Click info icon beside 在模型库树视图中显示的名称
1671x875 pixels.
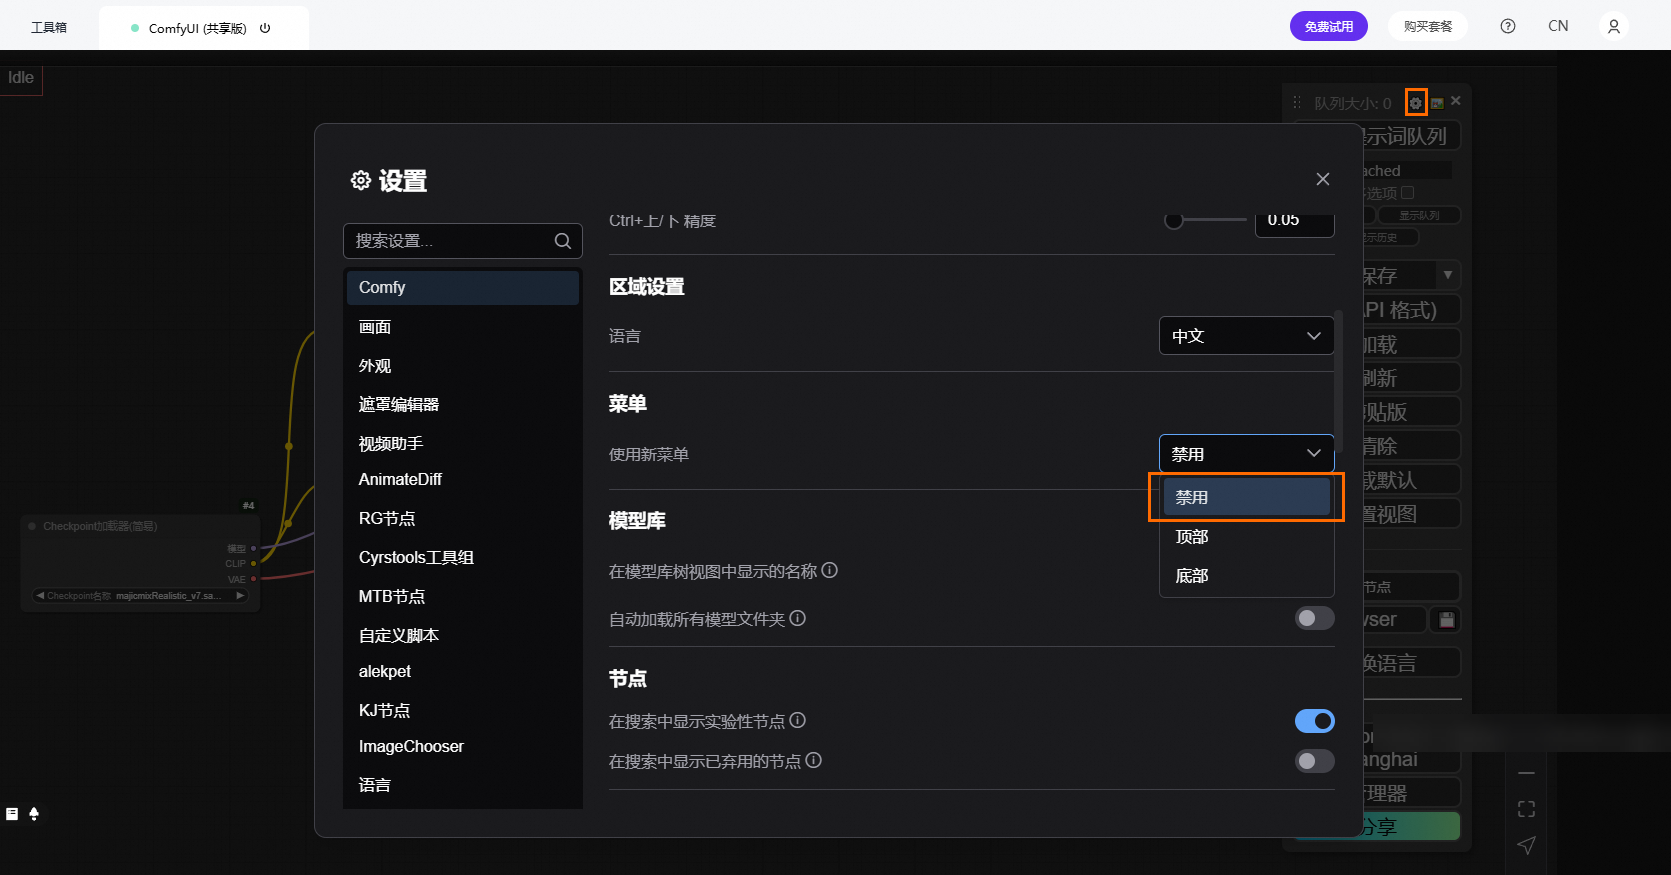pyautogui.click(x=830, y=570)
